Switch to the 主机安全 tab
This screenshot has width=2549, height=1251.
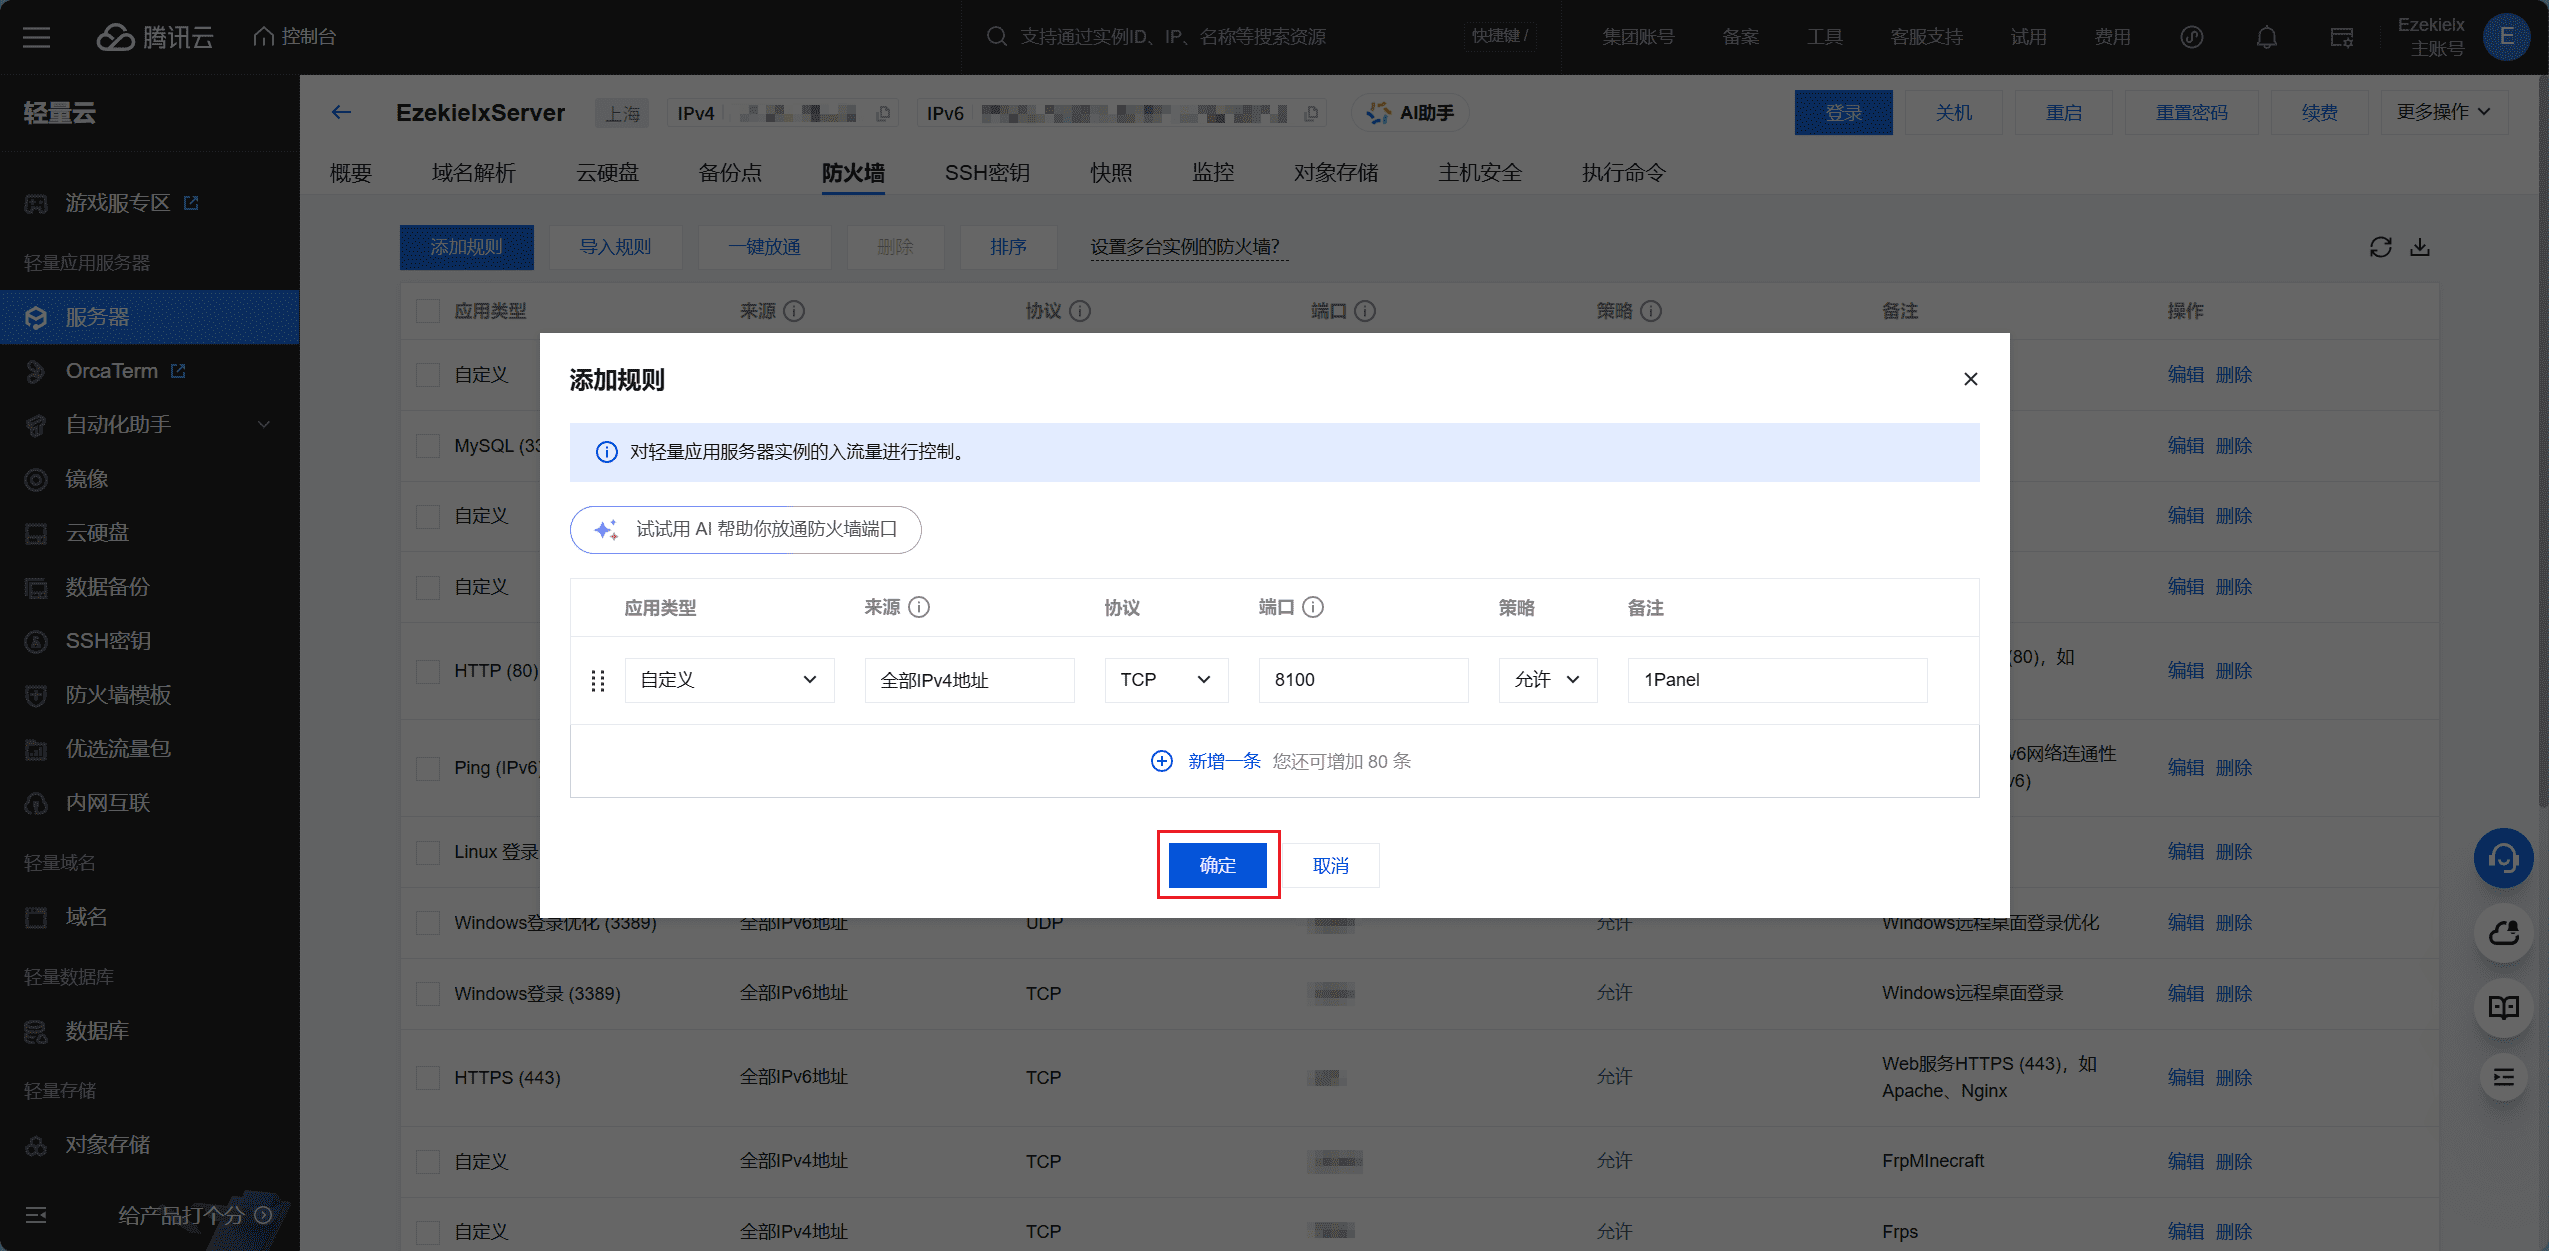click(x=1480, y=173)
